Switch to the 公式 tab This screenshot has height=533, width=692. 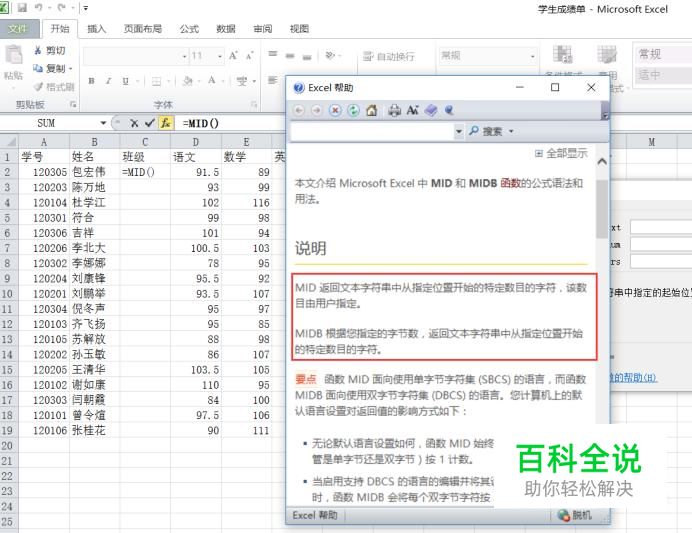[189, 29]
